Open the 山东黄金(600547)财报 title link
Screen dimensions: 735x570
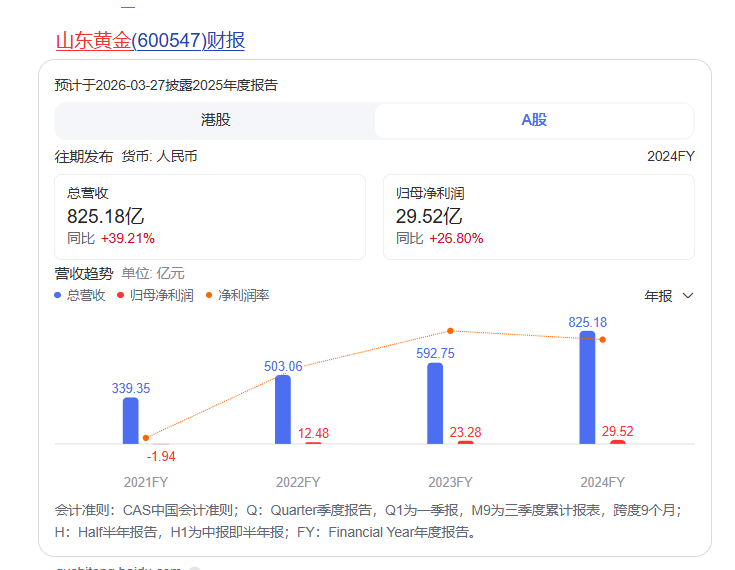(150, 41)
